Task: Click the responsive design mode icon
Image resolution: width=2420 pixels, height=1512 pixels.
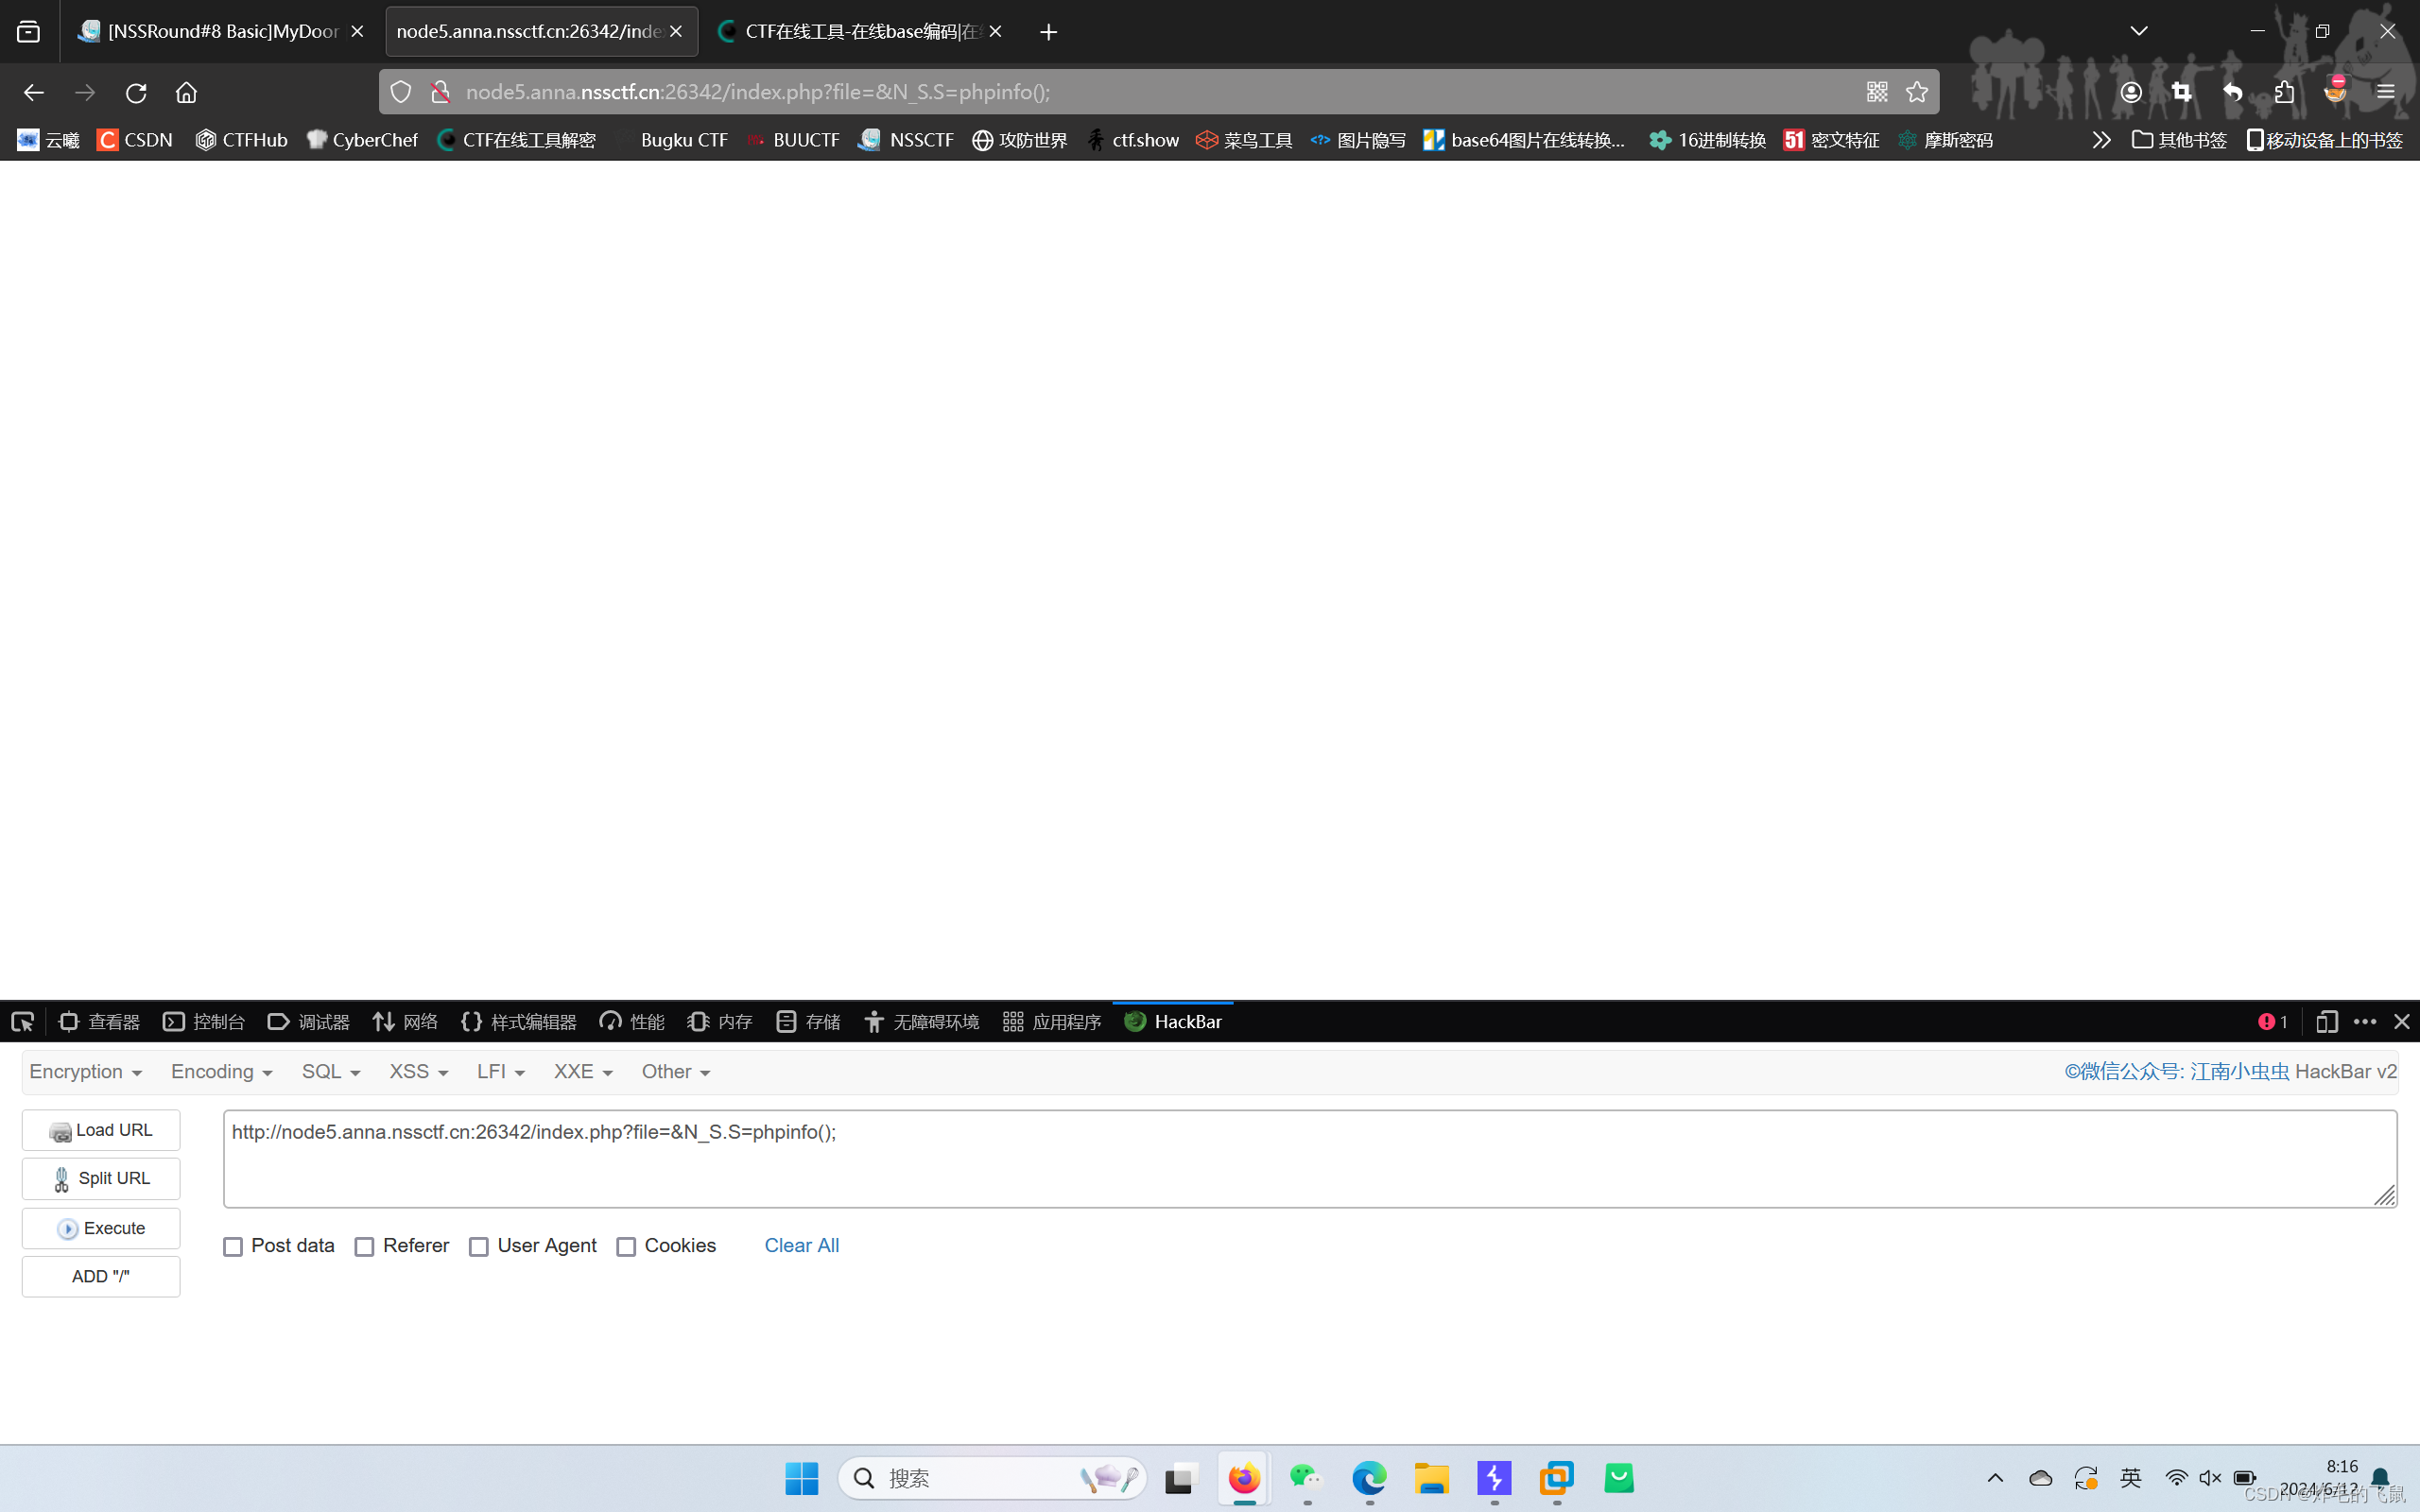Action: (2326, 1021)
